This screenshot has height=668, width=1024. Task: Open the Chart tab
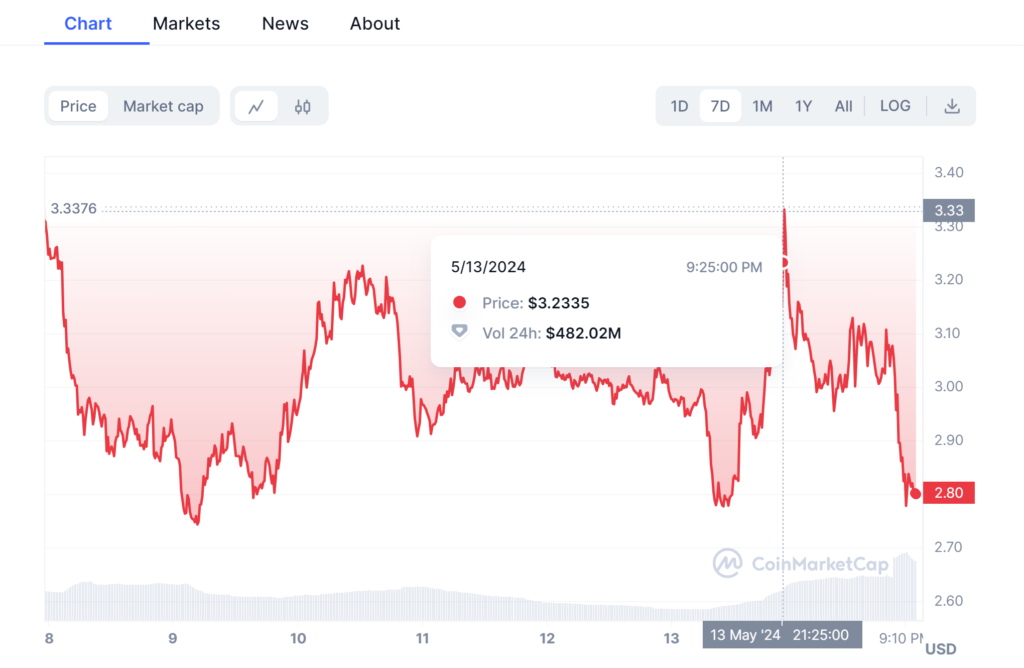pos(88,23)
